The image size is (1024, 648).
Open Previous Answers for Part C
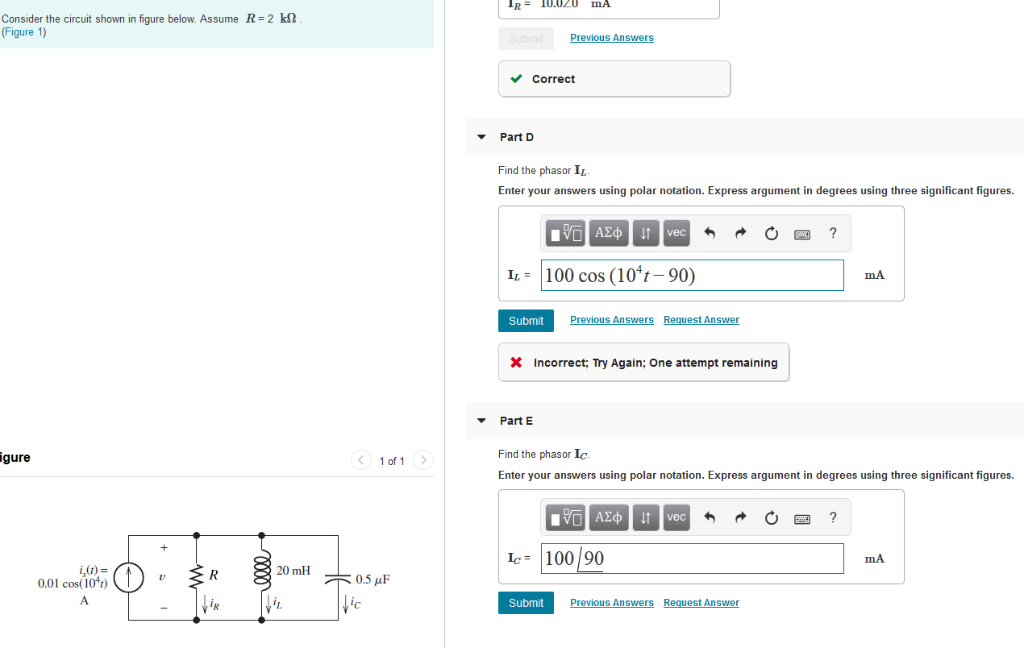tap(611, 38)
